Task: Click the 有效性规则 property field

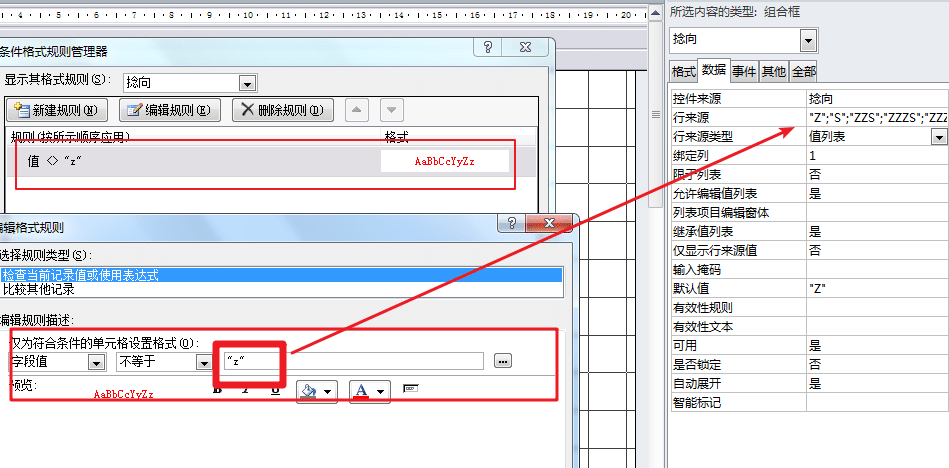Action: coord(878,308)
